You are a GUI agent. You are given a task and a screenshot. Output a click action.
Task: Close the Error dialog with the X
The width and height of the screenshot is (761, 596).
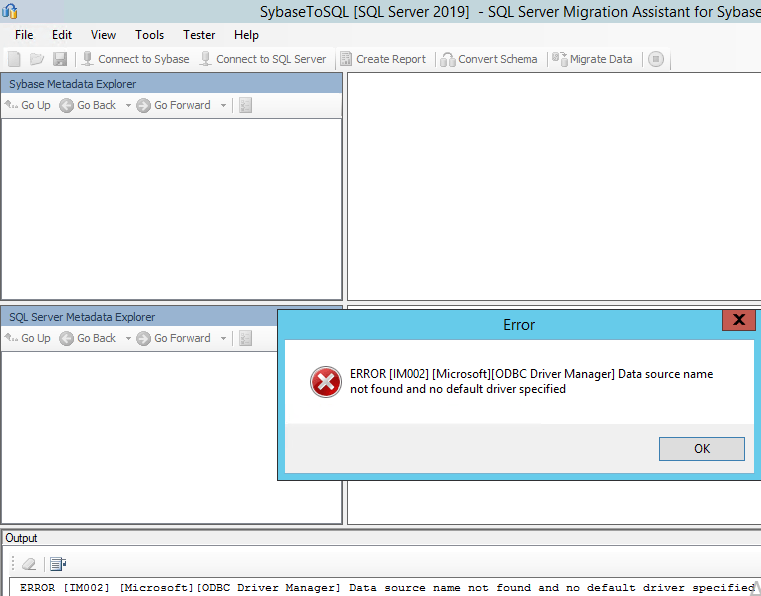pyautogui.click(x=739, y=320)
